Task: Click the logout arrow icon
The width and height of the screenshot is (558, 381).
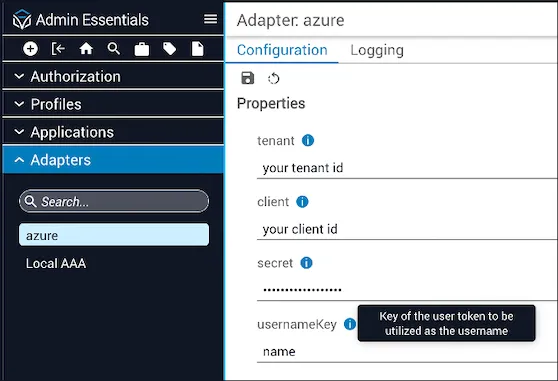Action: pyautogui.click(x=58, y=49)
